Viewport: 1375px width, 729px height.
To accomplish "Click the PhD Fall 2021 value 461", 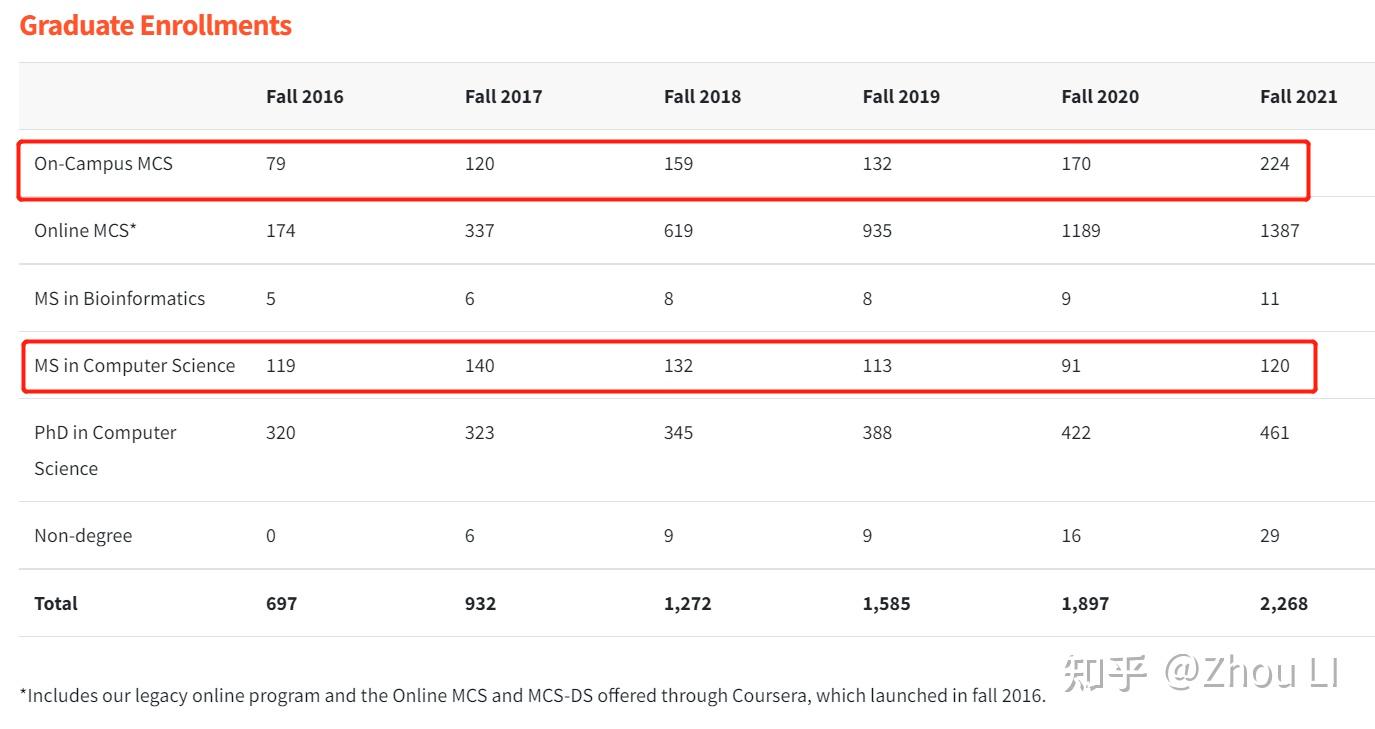I will [x=1274, y=432].
